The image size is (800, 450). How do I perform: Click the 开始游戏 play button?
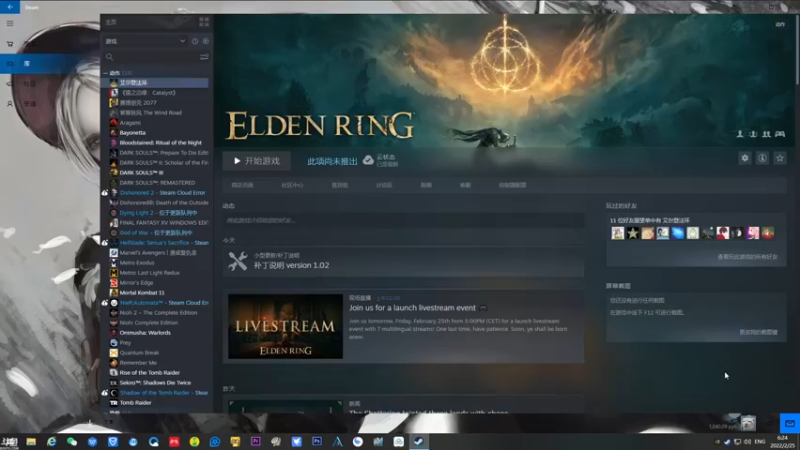[257, 161]
